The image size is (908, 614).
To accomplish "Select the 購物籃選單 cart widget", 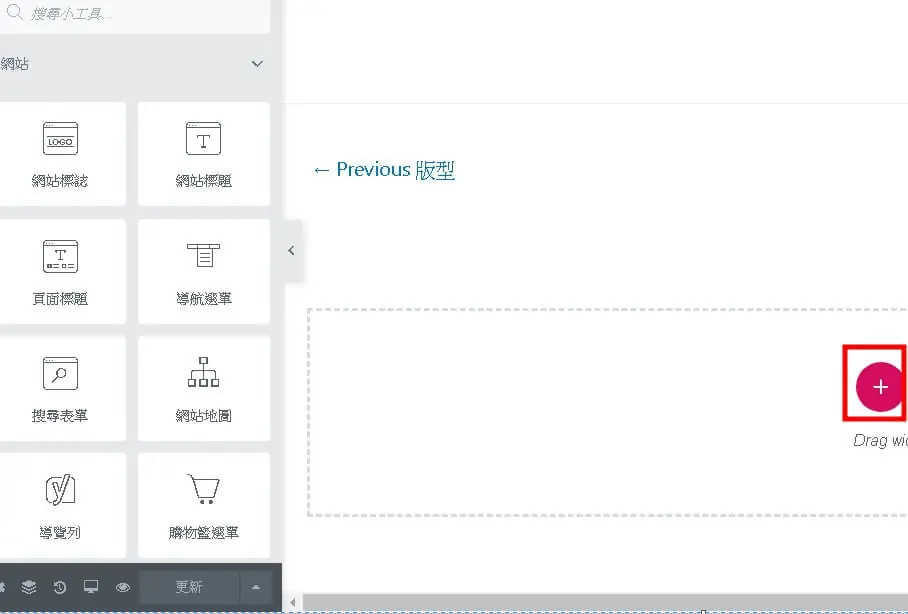I will point(204,506).
